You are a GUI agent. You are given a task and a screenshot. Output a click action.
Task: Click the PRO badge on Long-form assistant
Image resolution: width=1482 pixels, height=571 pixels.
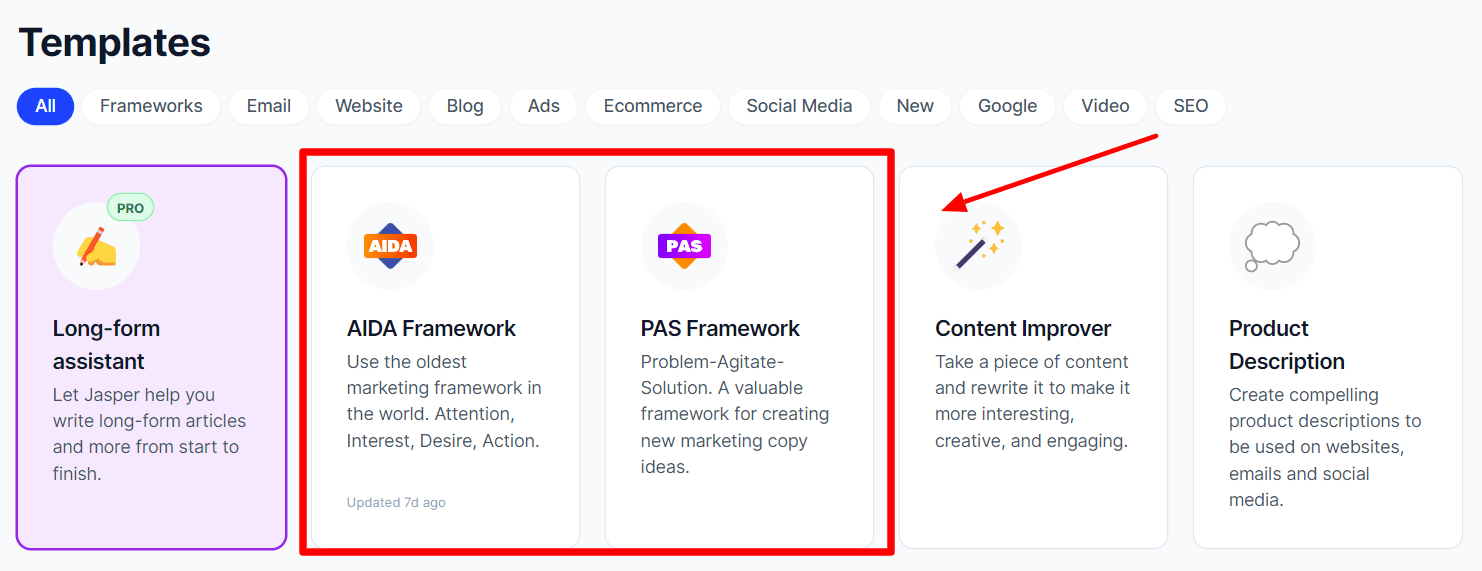pyautogui.click(x=130, y=208)
